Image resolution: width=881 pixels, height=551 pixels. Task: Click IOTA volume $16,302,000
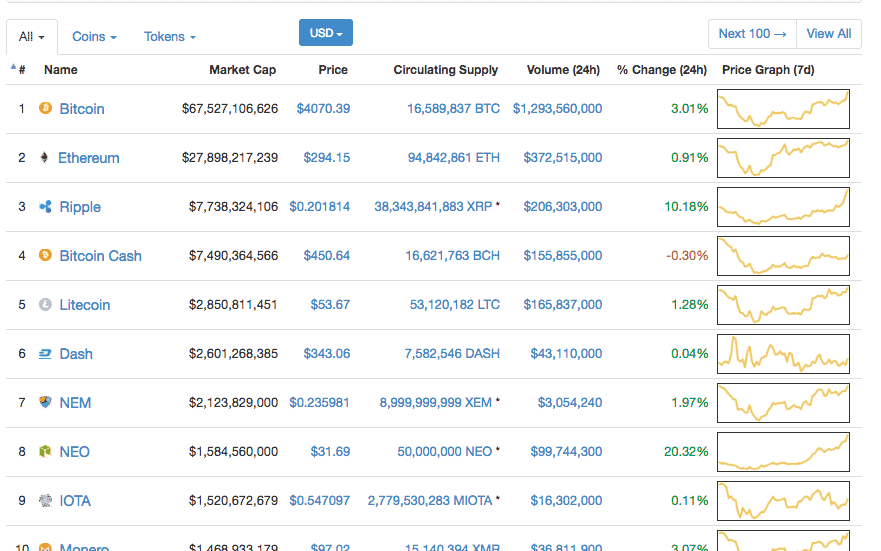coord(566,500)
